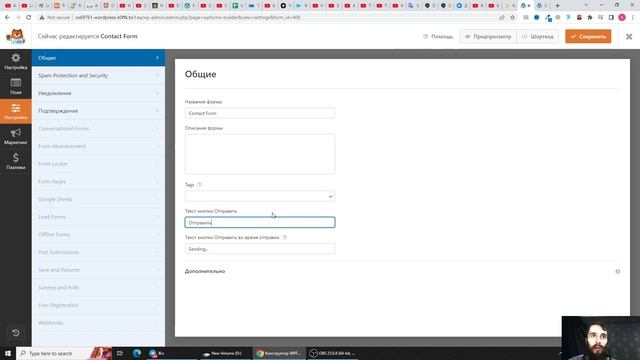
Task: Open the Chrome profile avatar
Action: [622, 18]
